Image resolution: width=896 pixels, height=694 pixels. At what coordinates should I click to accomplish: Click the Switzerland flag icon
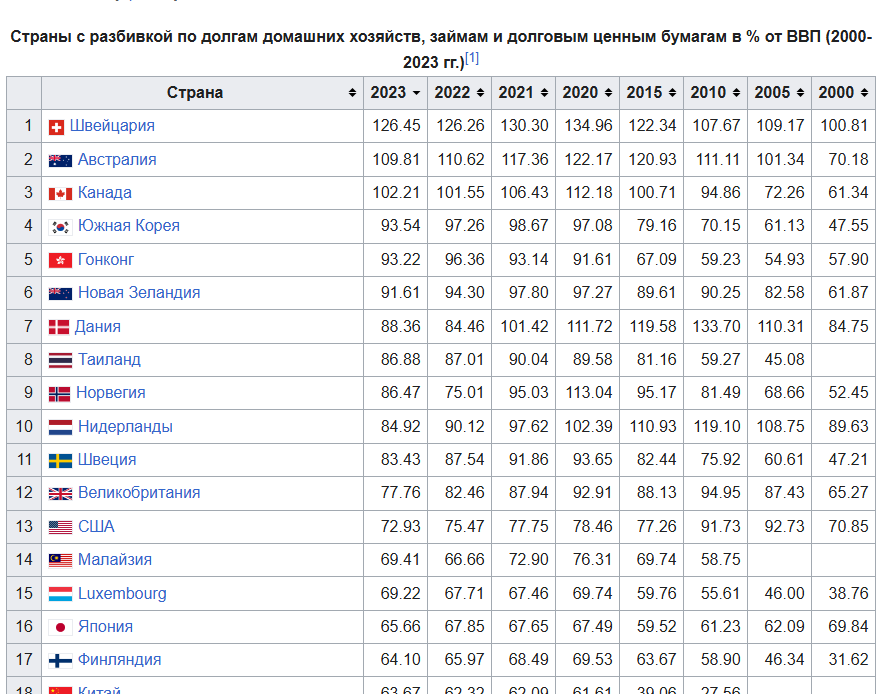click(56, 127)
